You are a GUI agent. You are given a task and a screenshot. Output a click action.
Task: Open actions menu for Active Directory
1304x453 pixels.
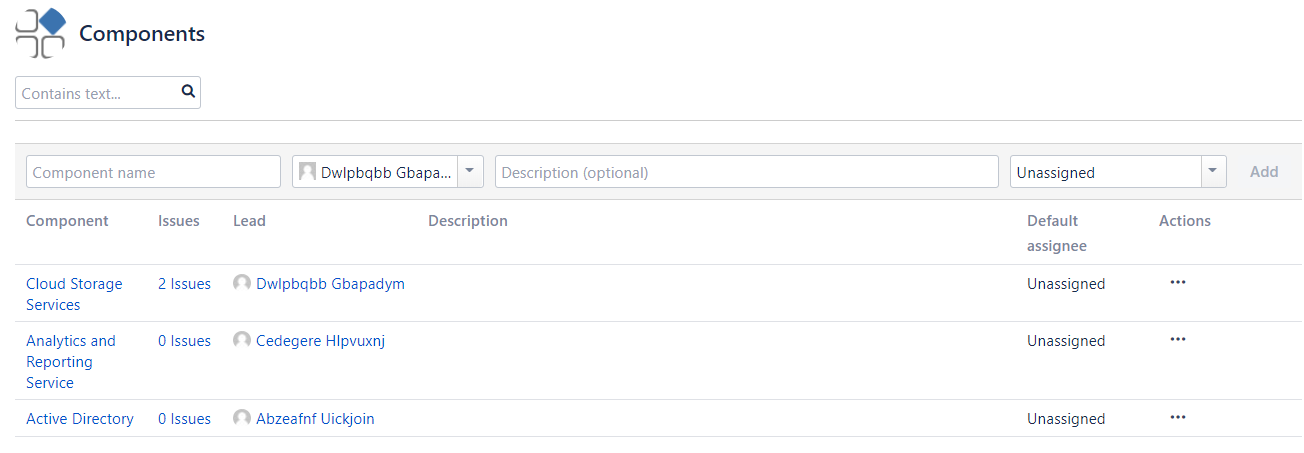[x=1177, y=418]
